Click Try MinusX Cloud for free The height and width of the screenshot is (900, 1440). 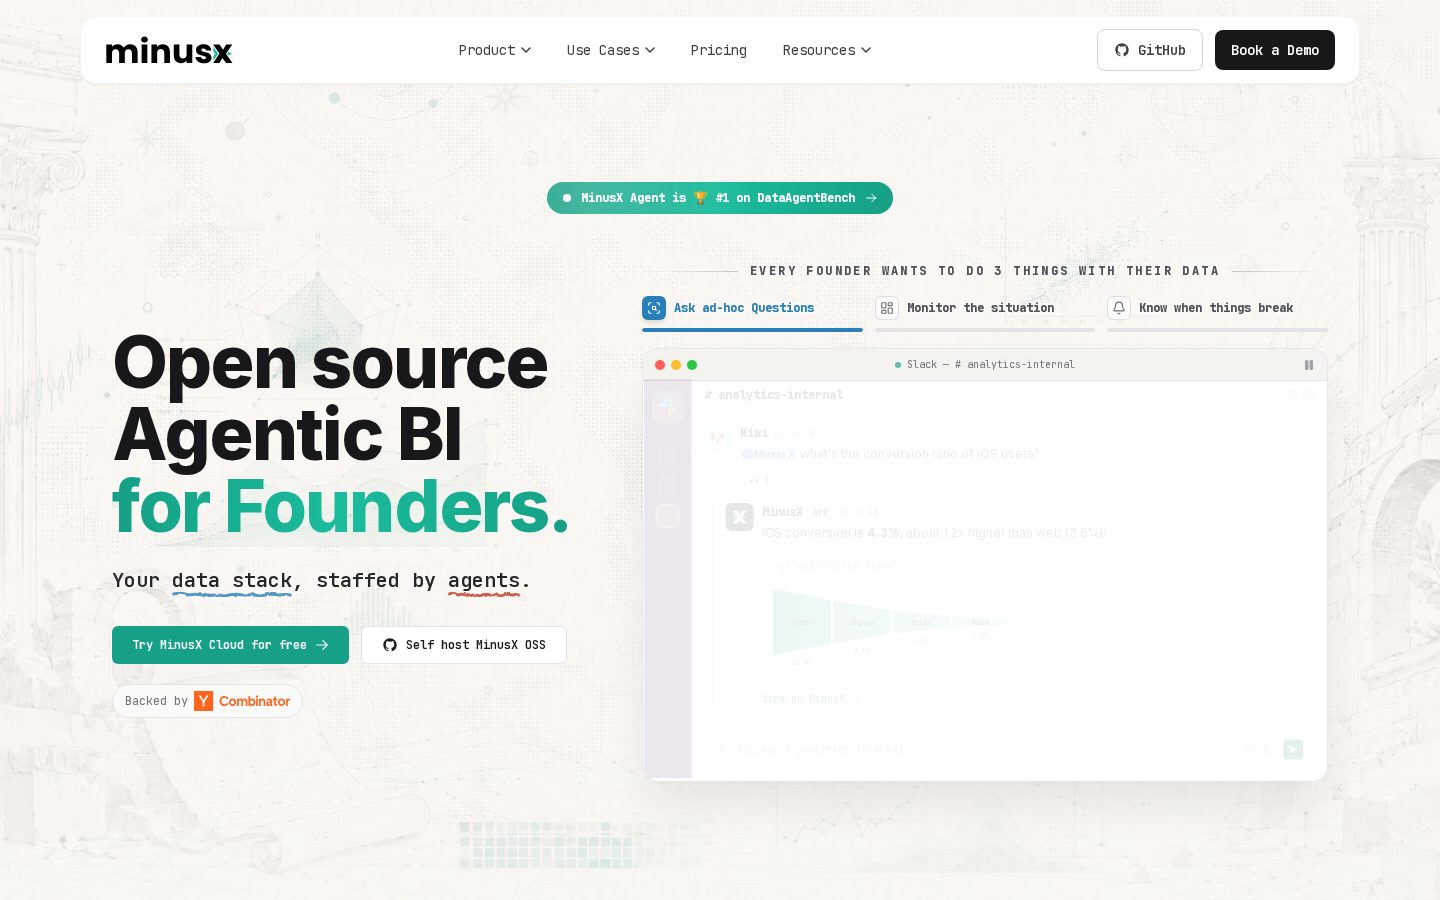(230, 645)
